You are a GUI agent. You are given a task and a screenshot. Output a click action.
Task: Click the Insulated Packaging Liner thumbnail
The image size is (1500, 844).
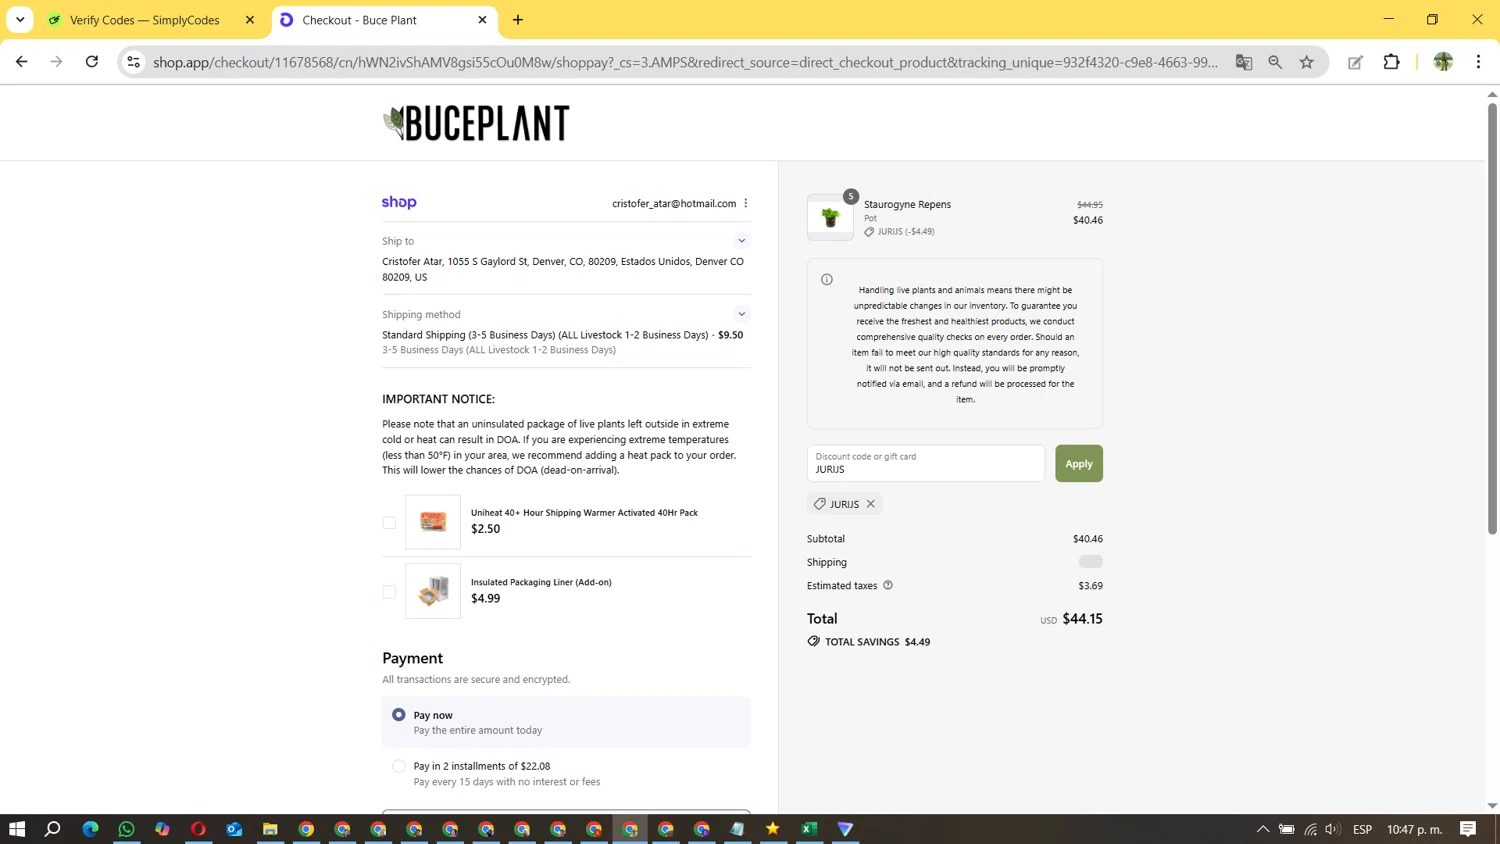pos(433,591)
